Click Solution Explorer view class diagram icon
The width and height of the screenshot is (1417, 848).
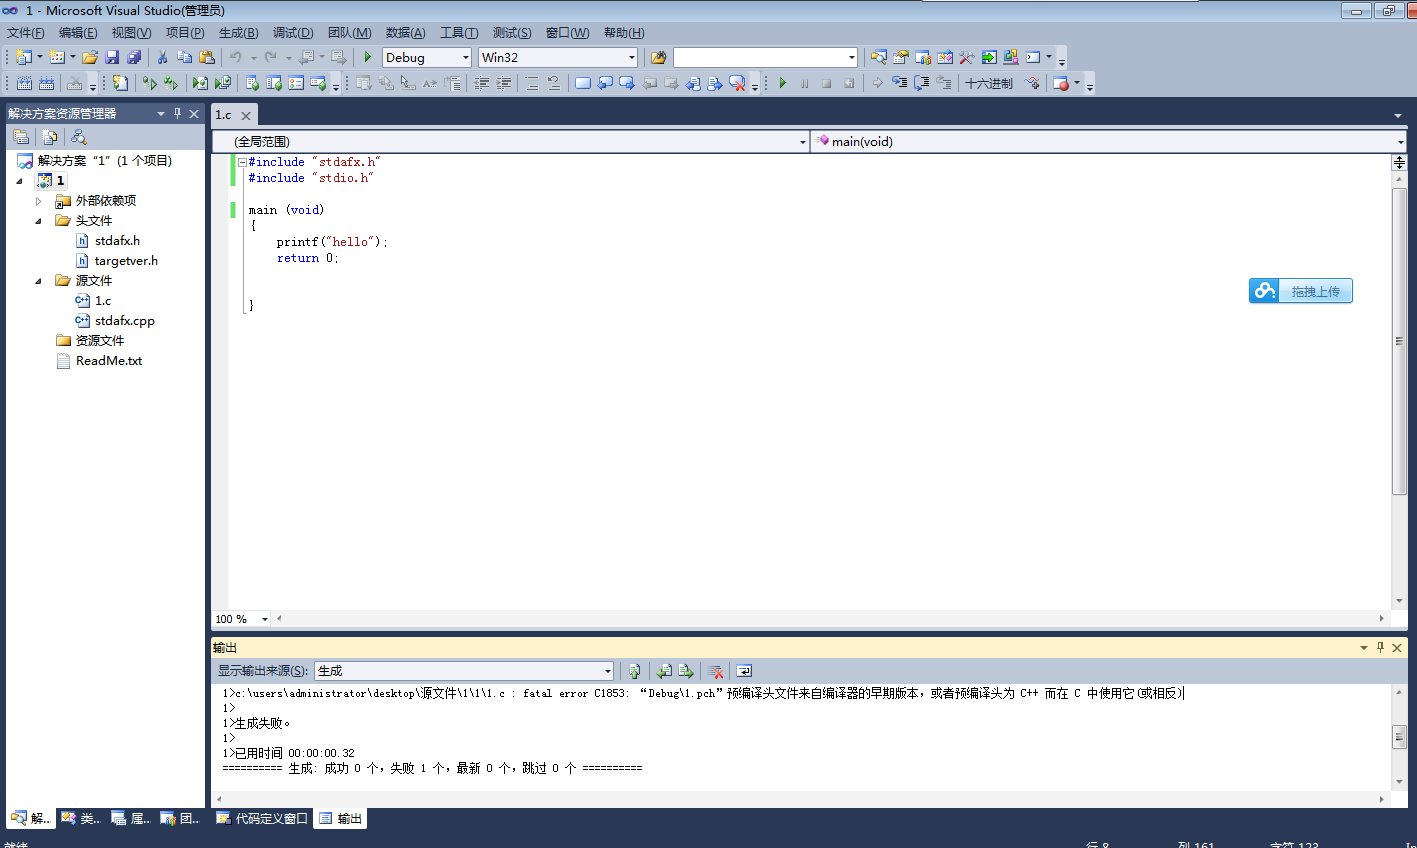79,137
